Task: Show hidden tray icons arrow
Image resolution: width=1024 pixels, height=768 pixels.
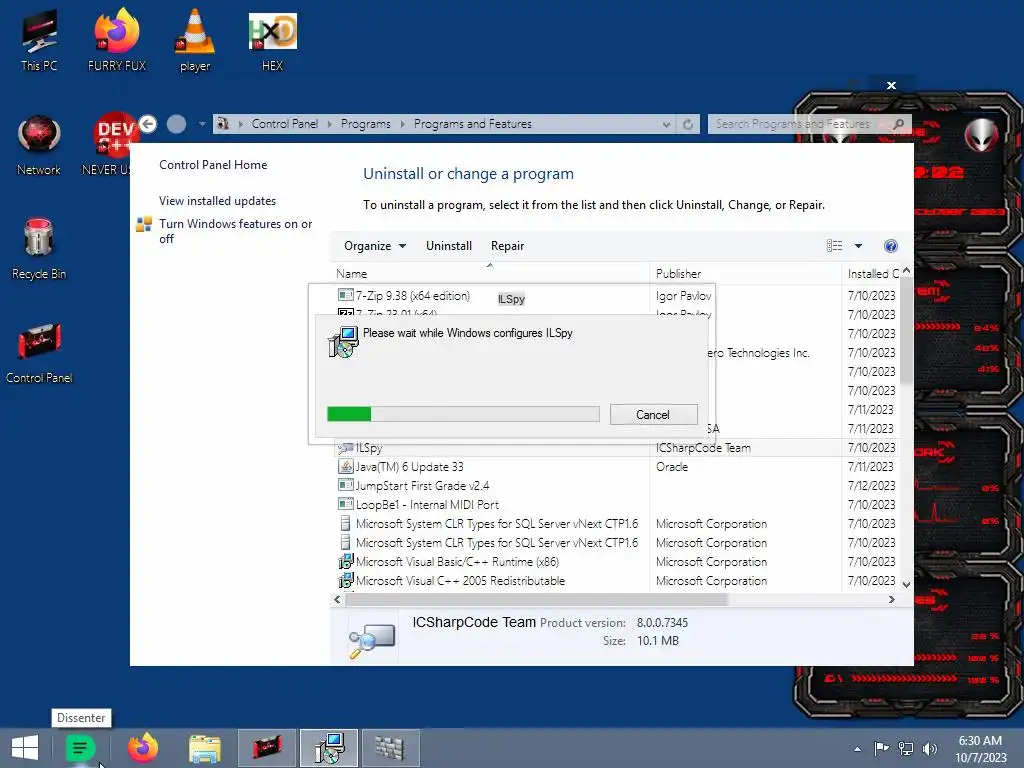Action: (x=857, y=748)
